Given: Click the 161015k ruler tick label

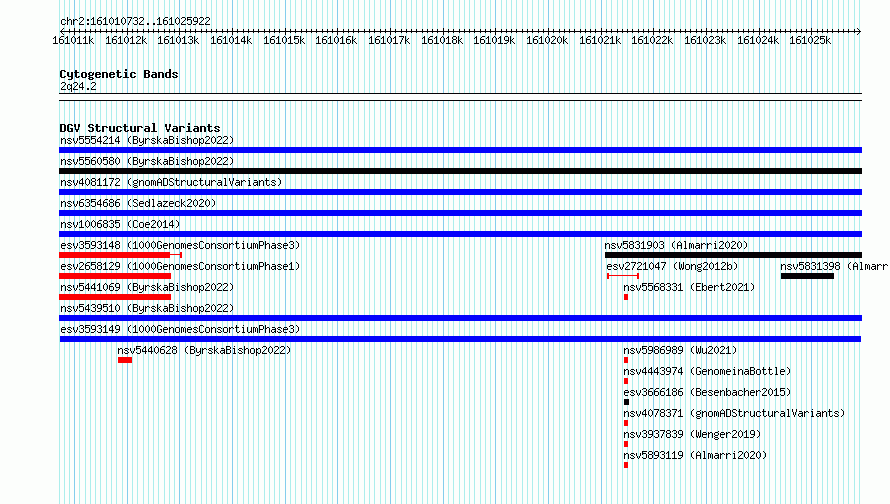Looking at the screenshot, I should pos(284,40).
